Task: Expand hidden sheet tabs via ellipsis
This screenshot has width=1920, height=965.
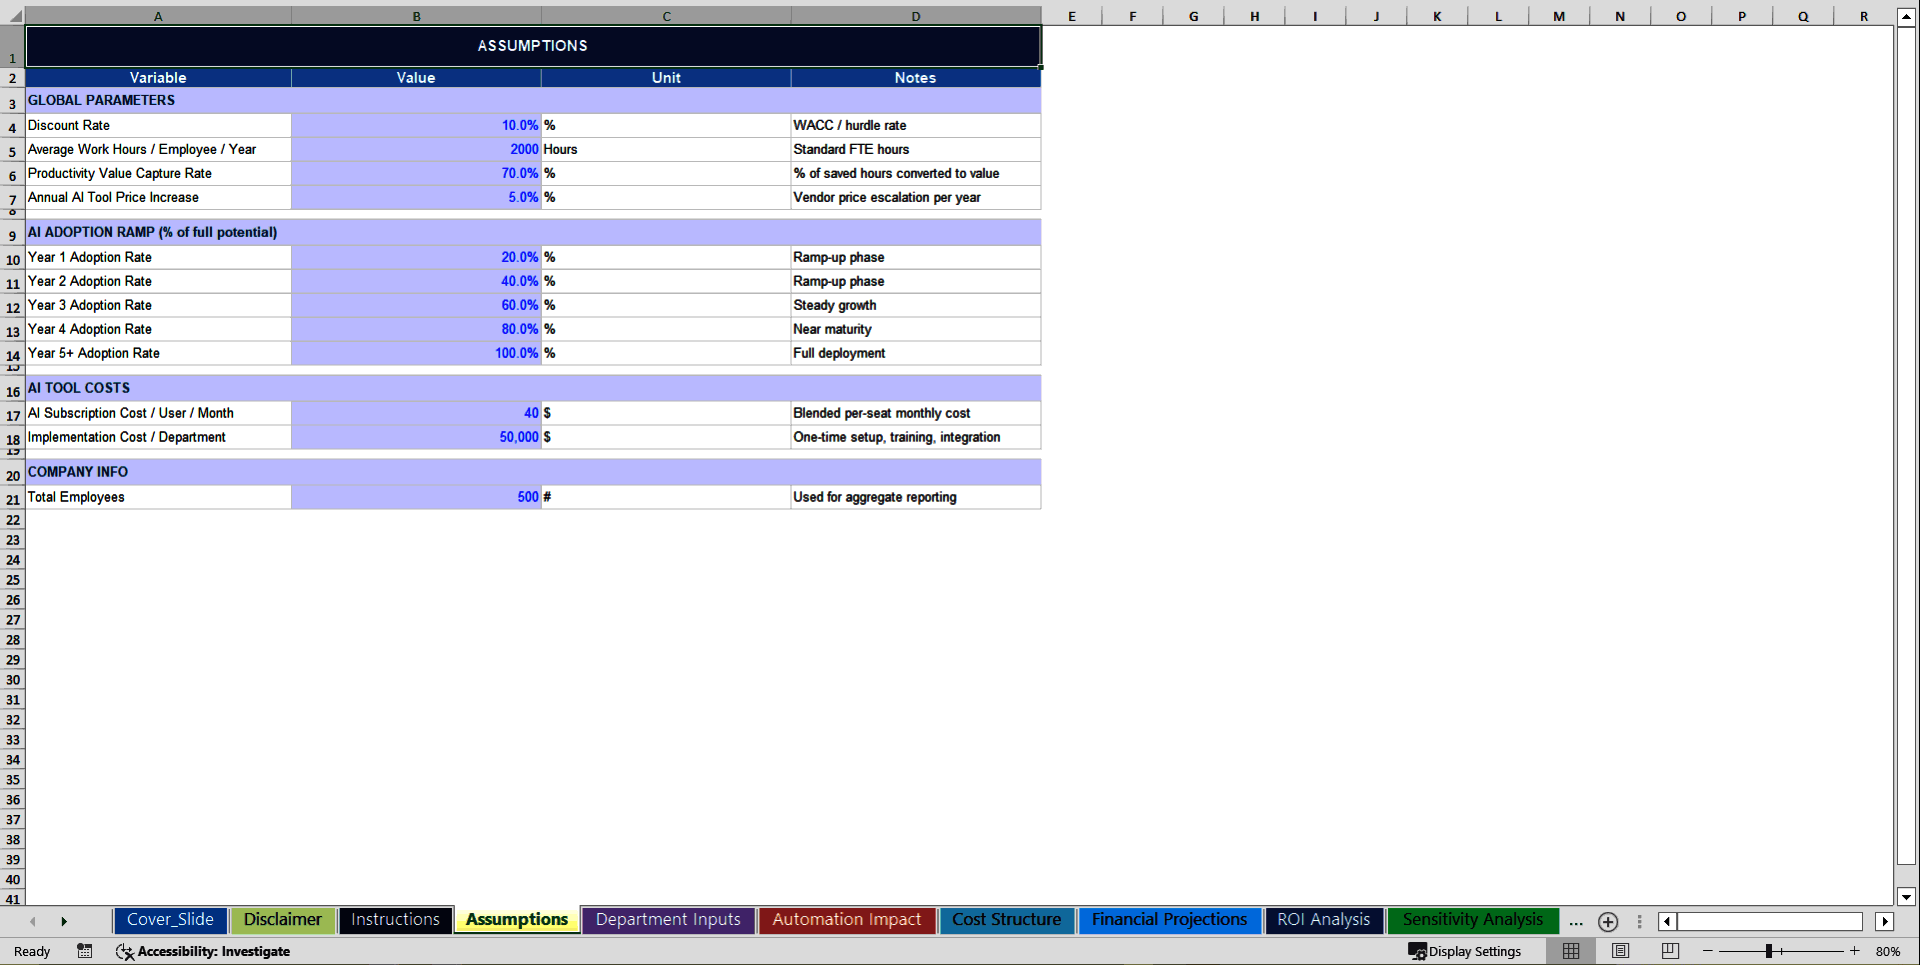Action: tap(1575, 922)
